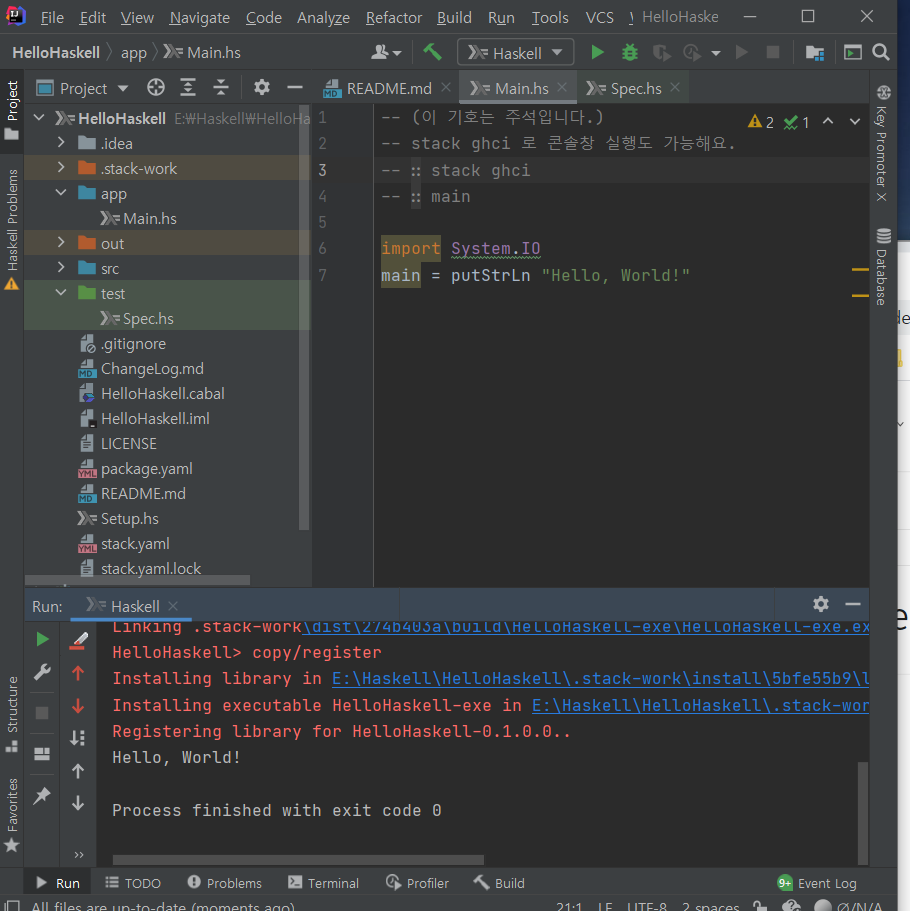This screenshot has height=911, width=910.
Task: Open the Database side panel
Action: pyautogui.click(x=883, y=266)
